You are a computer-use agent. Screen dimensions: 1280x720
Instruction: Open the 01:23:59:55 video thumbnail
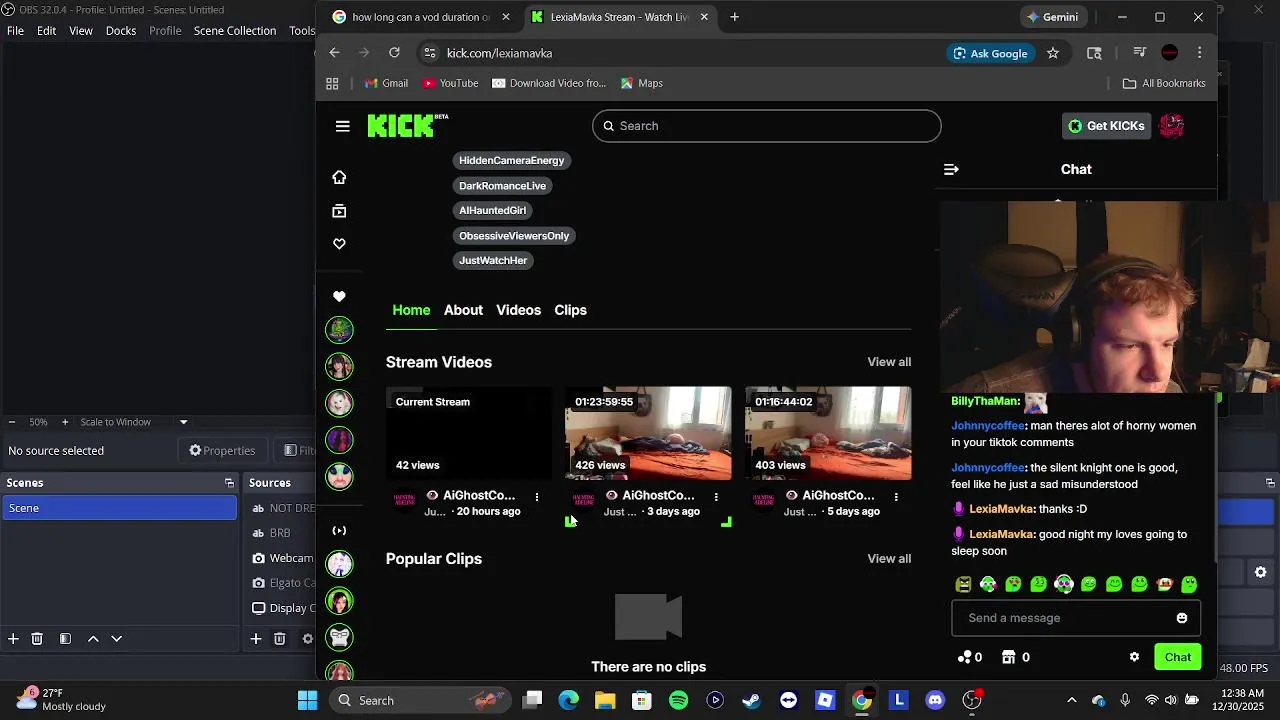(x=648, y=433)
